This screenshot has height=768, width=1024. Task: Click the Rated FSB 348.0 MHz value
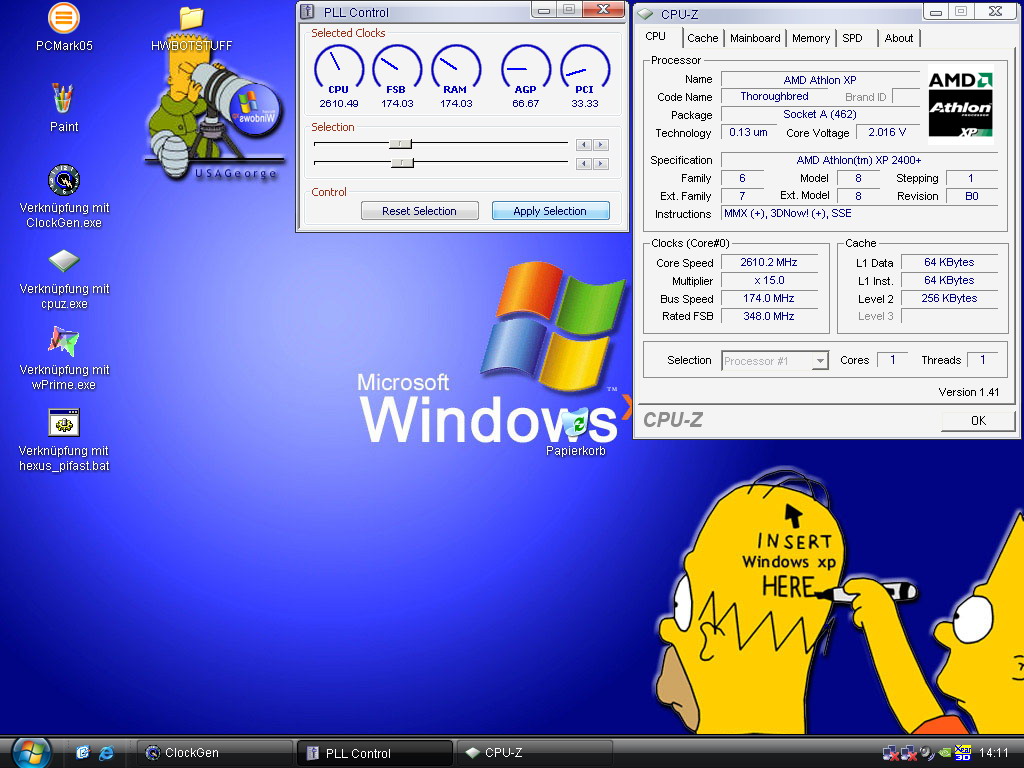(x=769, y=316)
